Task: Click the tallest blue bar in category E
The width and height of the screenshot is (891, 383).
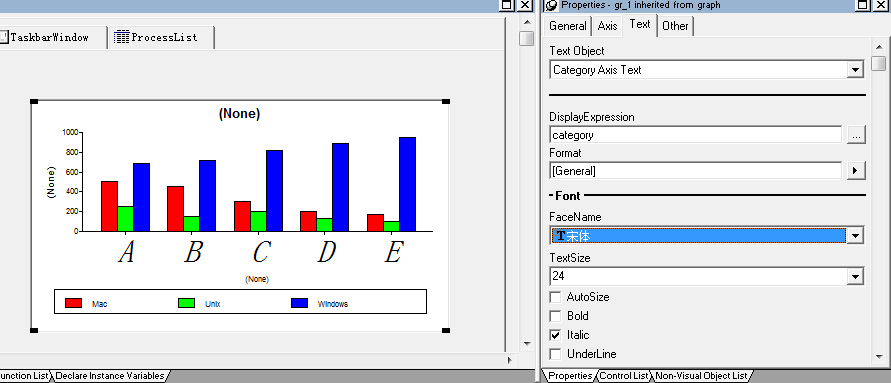Action: (407, 184)
